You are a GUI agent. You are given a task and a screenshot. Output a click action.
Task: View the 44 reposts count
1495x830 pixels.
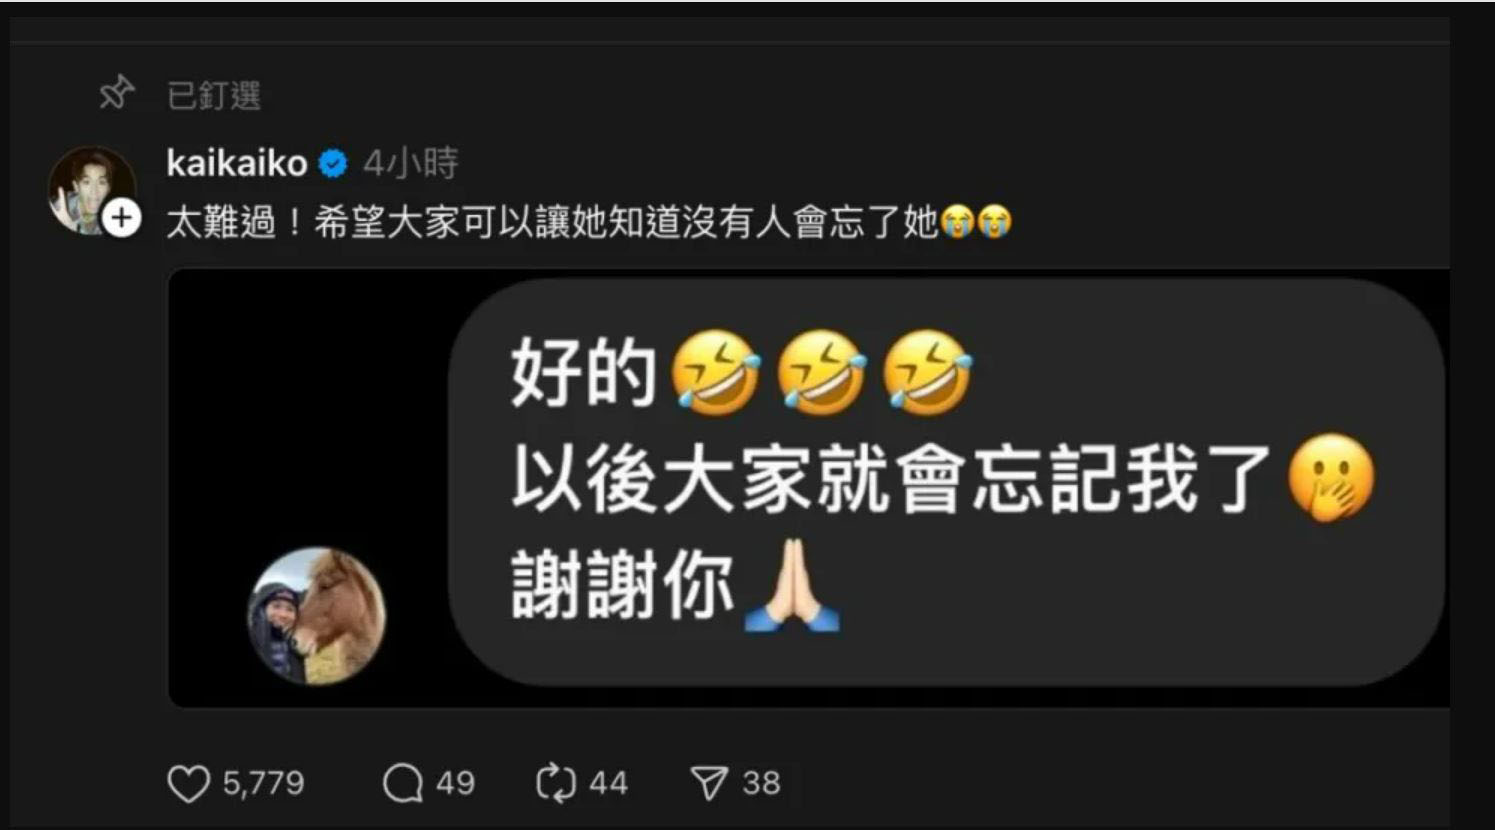(x=608, y=783)
